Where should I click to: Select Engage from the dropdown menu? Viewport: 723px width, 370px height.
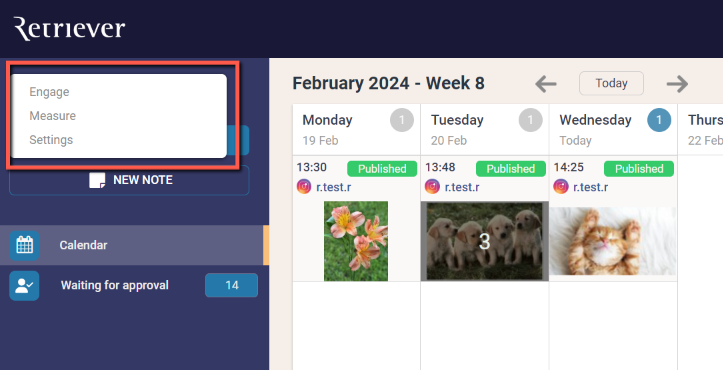click(49, 92)
